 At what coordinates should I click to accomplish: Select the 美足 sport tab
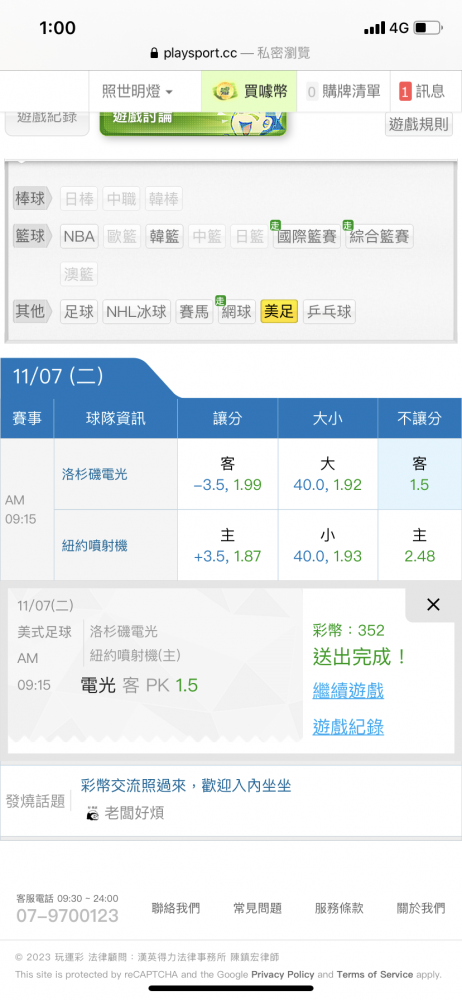pos(279,312)
